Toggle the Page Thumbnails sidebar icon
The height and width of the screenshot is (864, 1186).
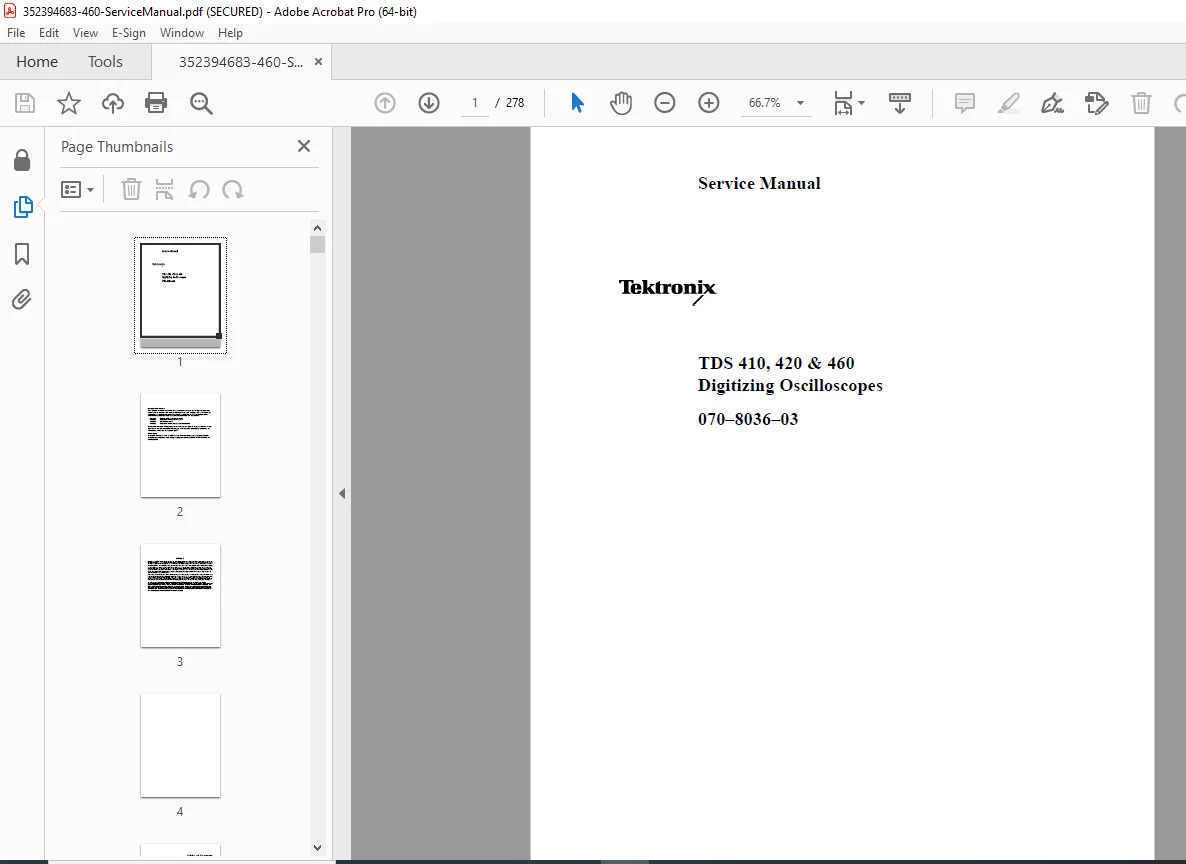point(23,207)
